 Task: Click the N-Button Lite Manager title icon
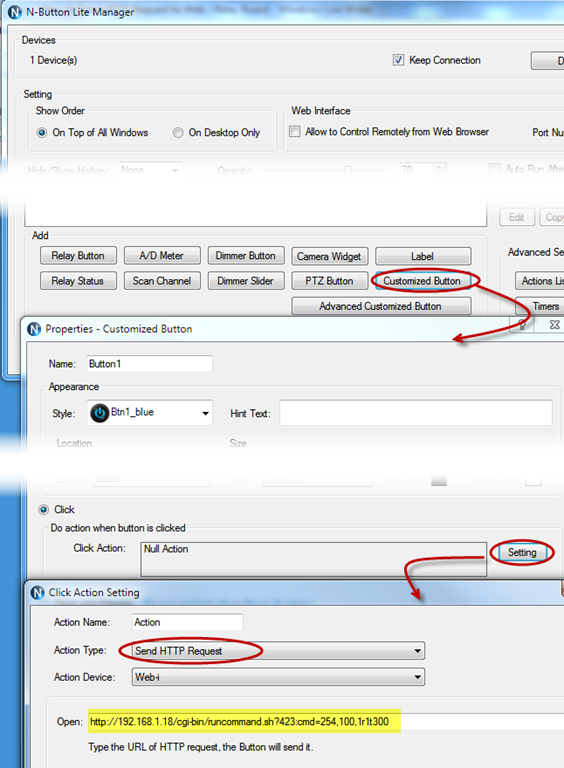click(14, 12)
